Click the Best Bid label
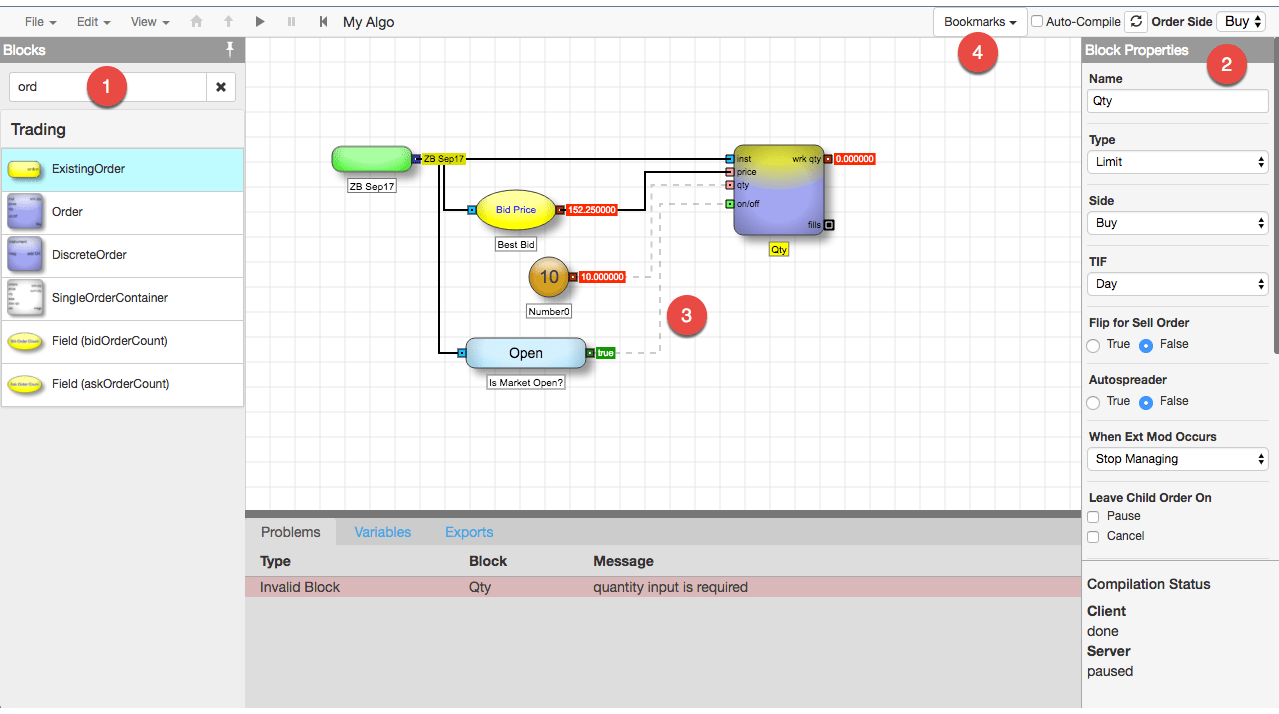 [x=516, y=244]
